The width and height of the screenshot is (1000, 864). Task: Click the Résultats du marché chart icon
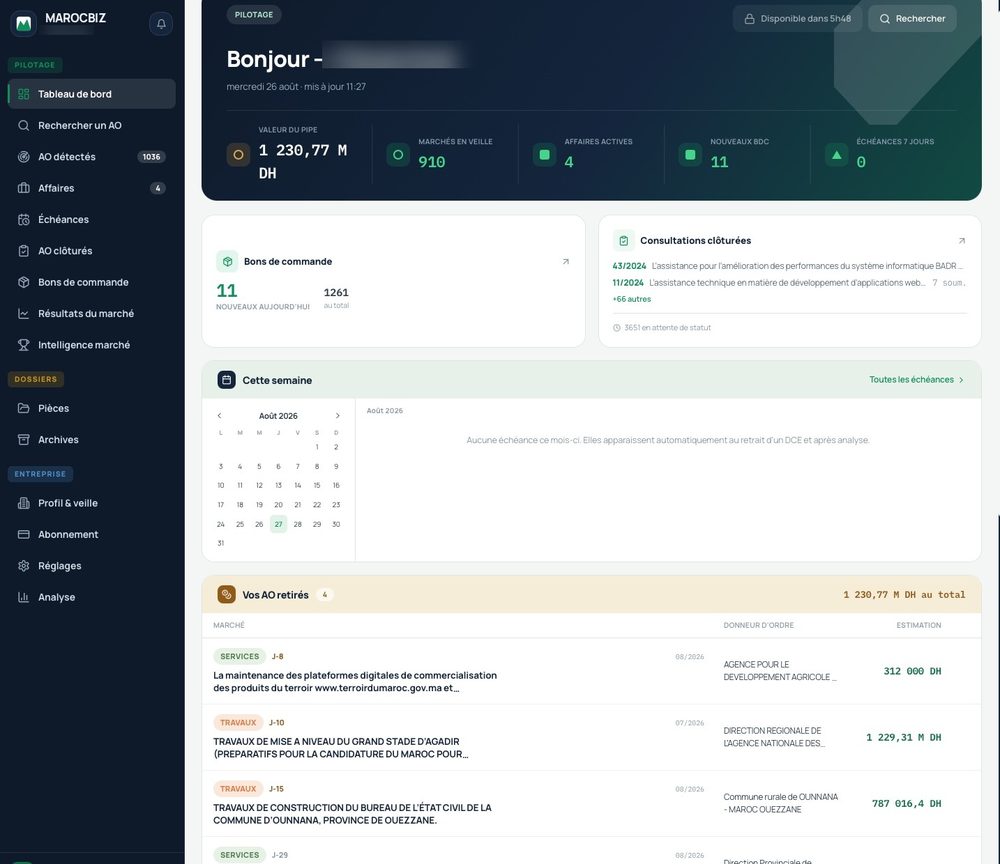[x=24, y=314]
